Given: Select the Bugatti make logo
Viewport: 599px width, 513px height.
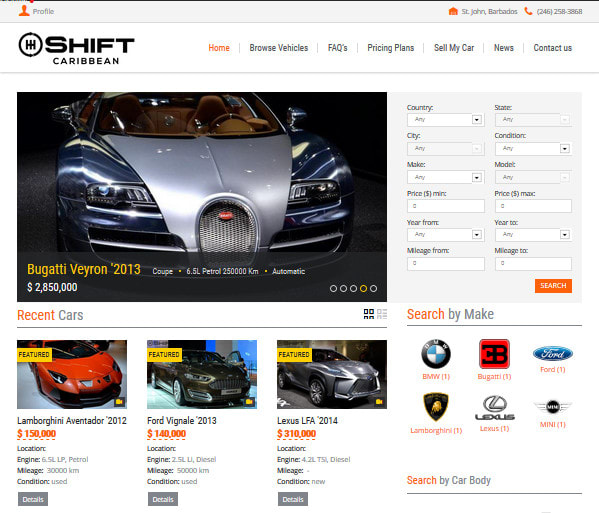Looking at the screenshot, I should pos(494,354).
